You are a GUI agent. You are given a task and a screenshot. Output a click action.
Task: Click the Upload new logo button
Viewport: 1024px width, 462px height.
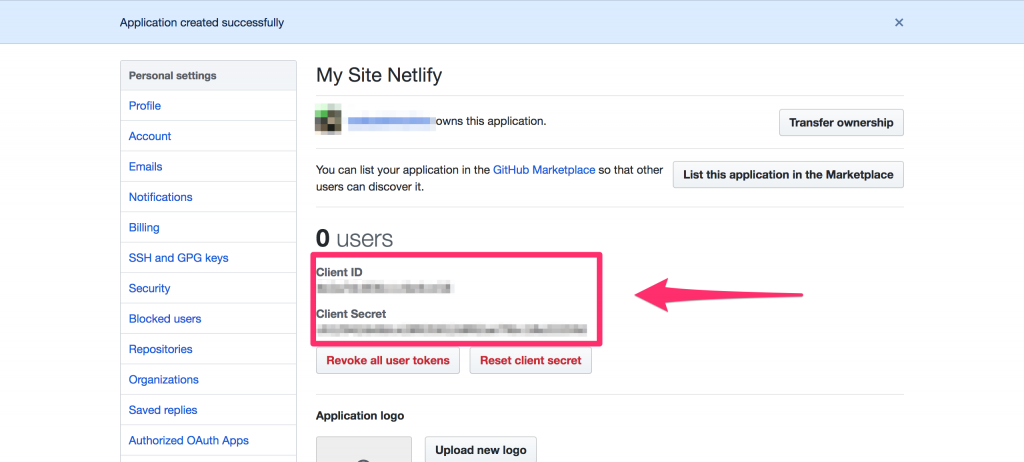pos(481,450)
